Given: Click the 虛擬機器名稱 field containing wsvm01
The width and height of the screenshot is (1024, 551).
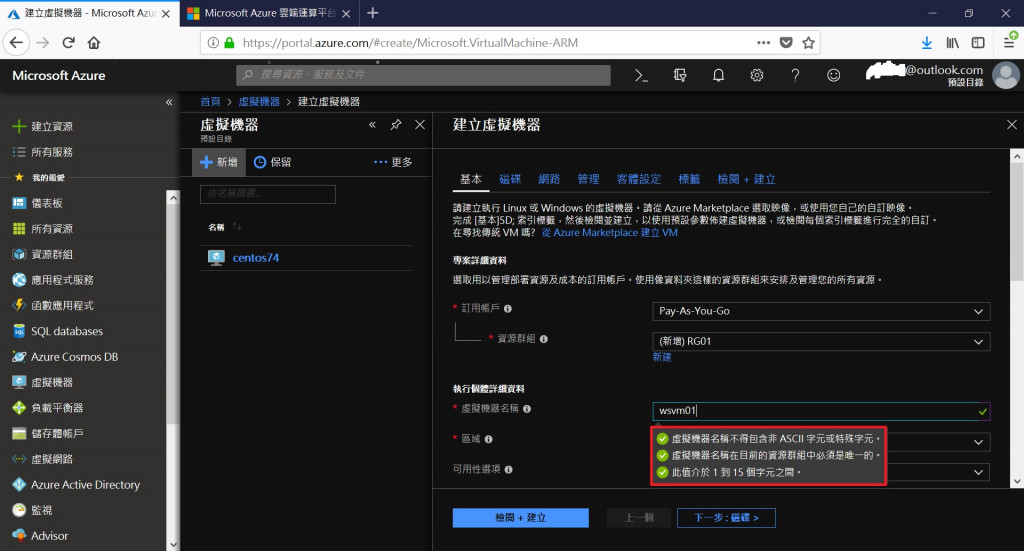Looking at the screenshot, I should tap(821, 411).
